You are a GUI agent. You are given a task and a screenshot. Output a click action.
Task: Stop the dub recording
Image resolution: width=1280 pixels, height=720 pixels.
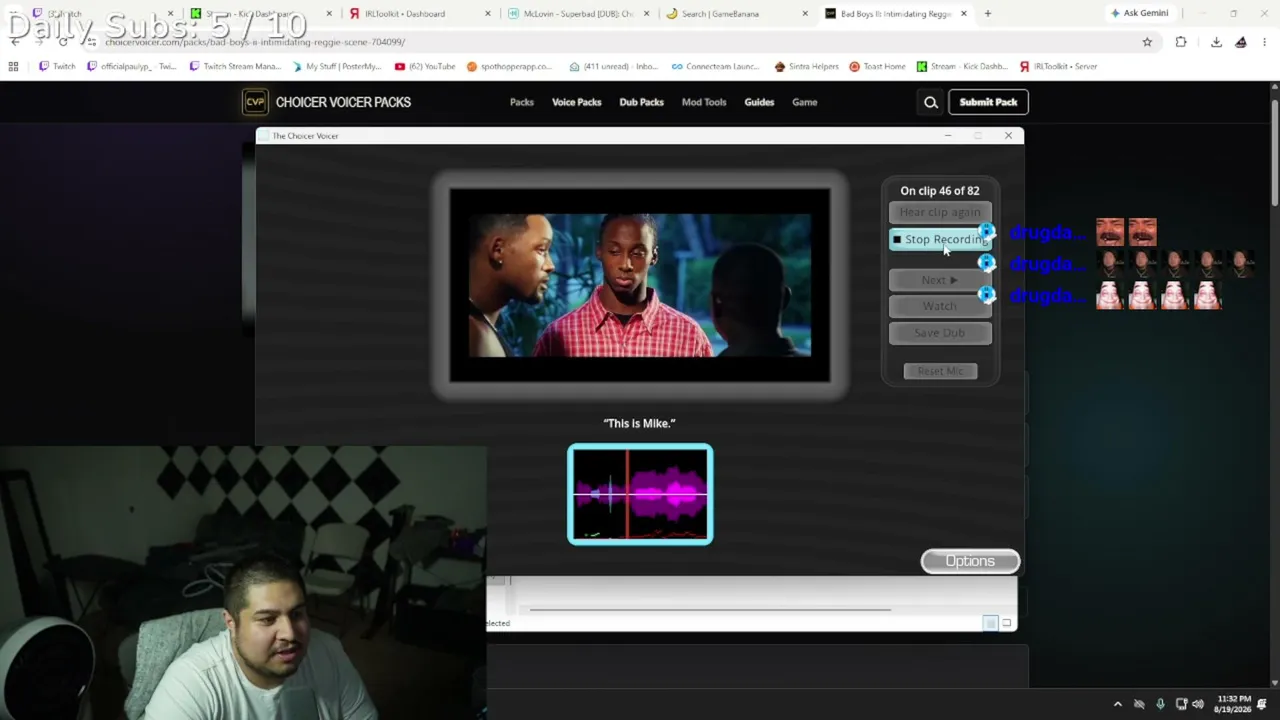pyautogui.click(x=940, y=240)
